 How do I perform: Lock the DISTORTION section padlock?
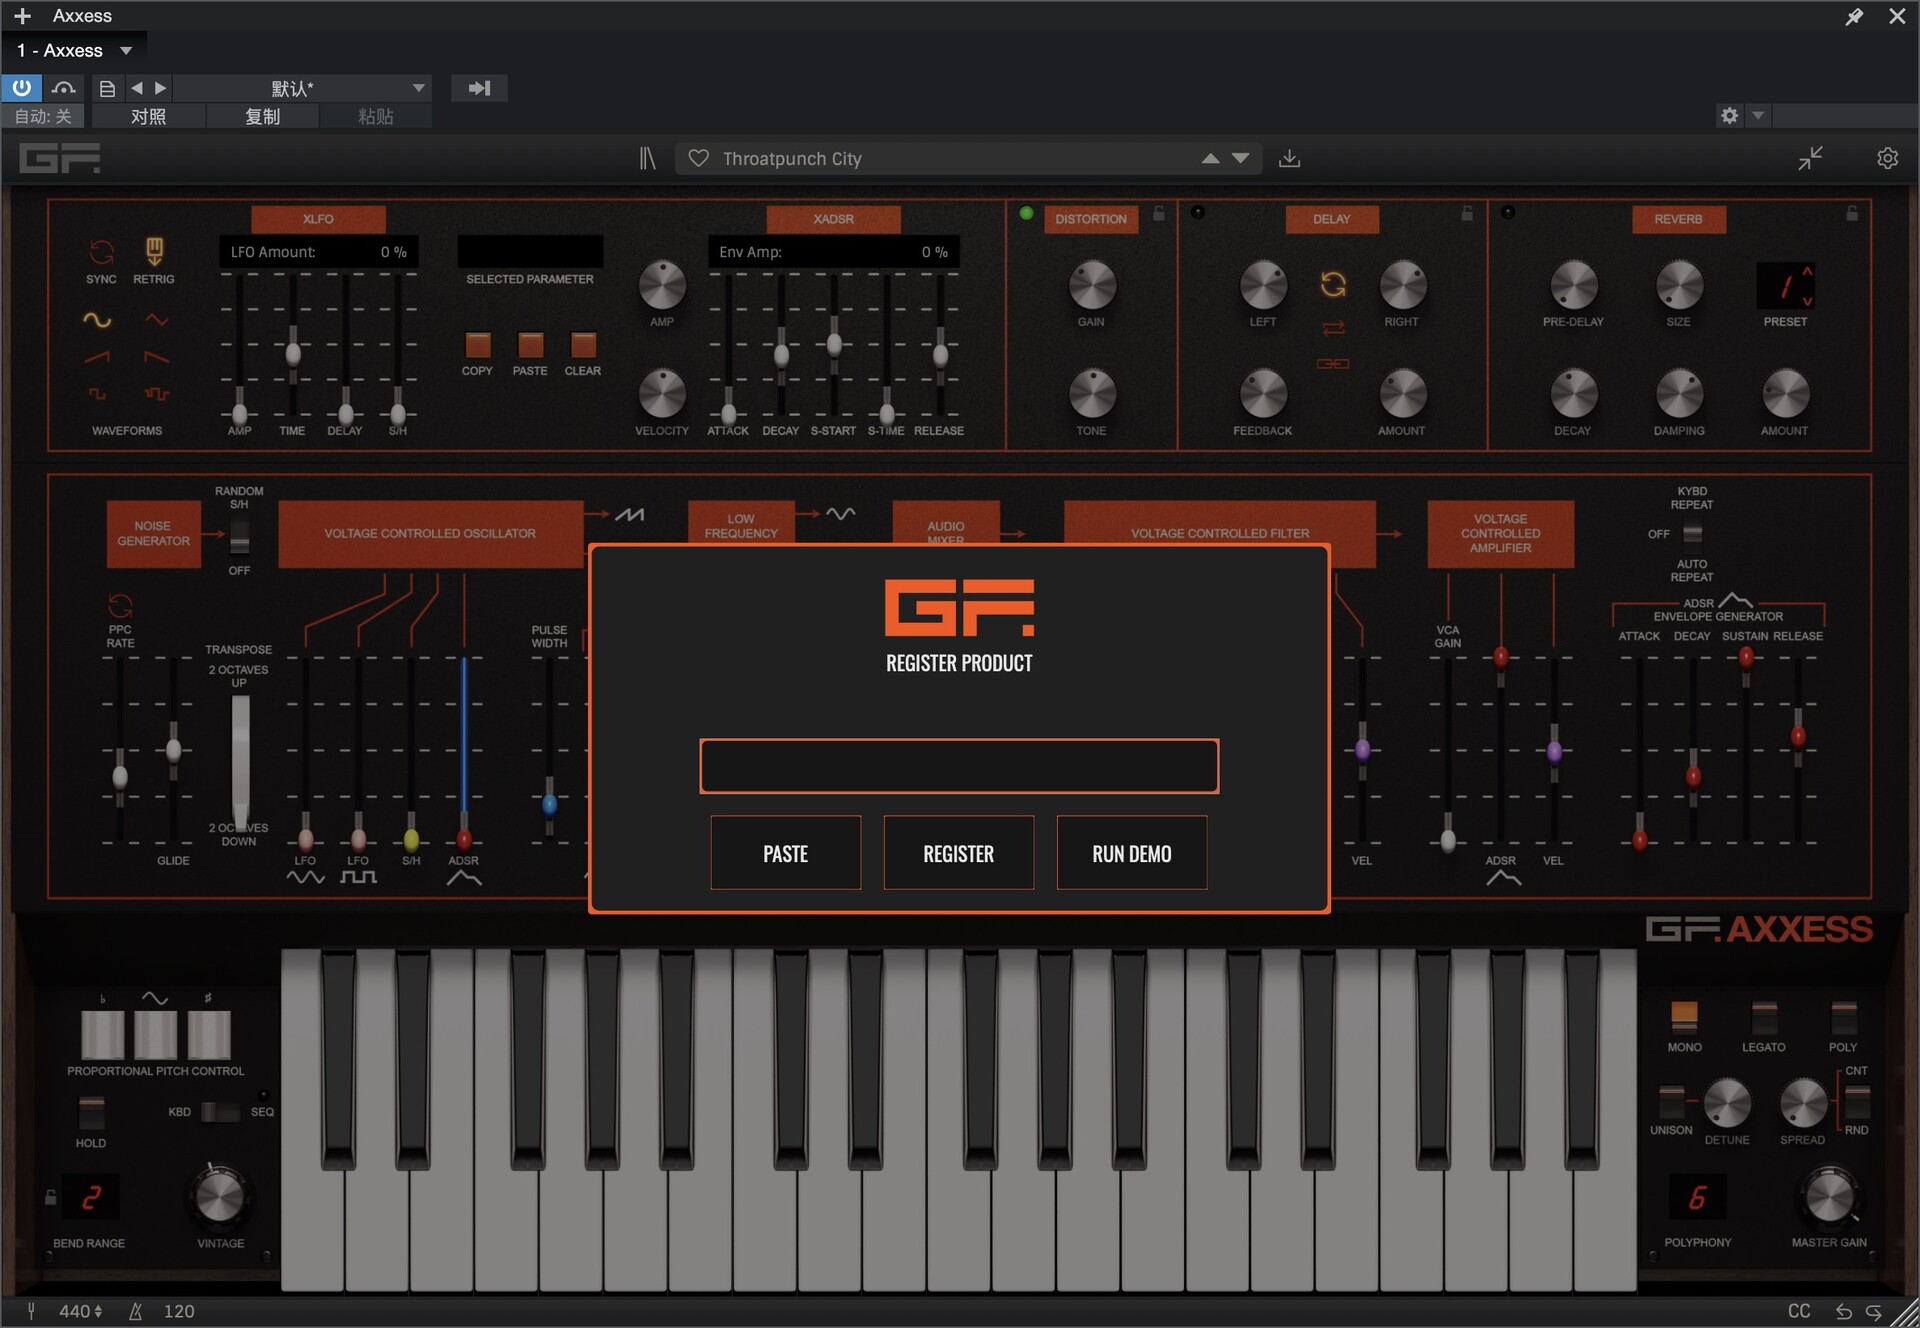click(1159, 213)
